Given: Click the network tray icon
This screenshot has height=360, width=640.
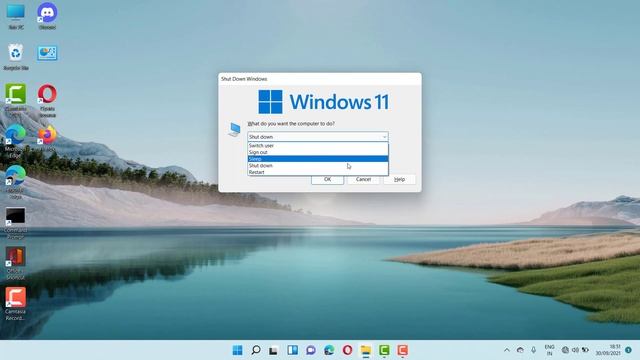Looking at the screenshot, I should 565,350.
